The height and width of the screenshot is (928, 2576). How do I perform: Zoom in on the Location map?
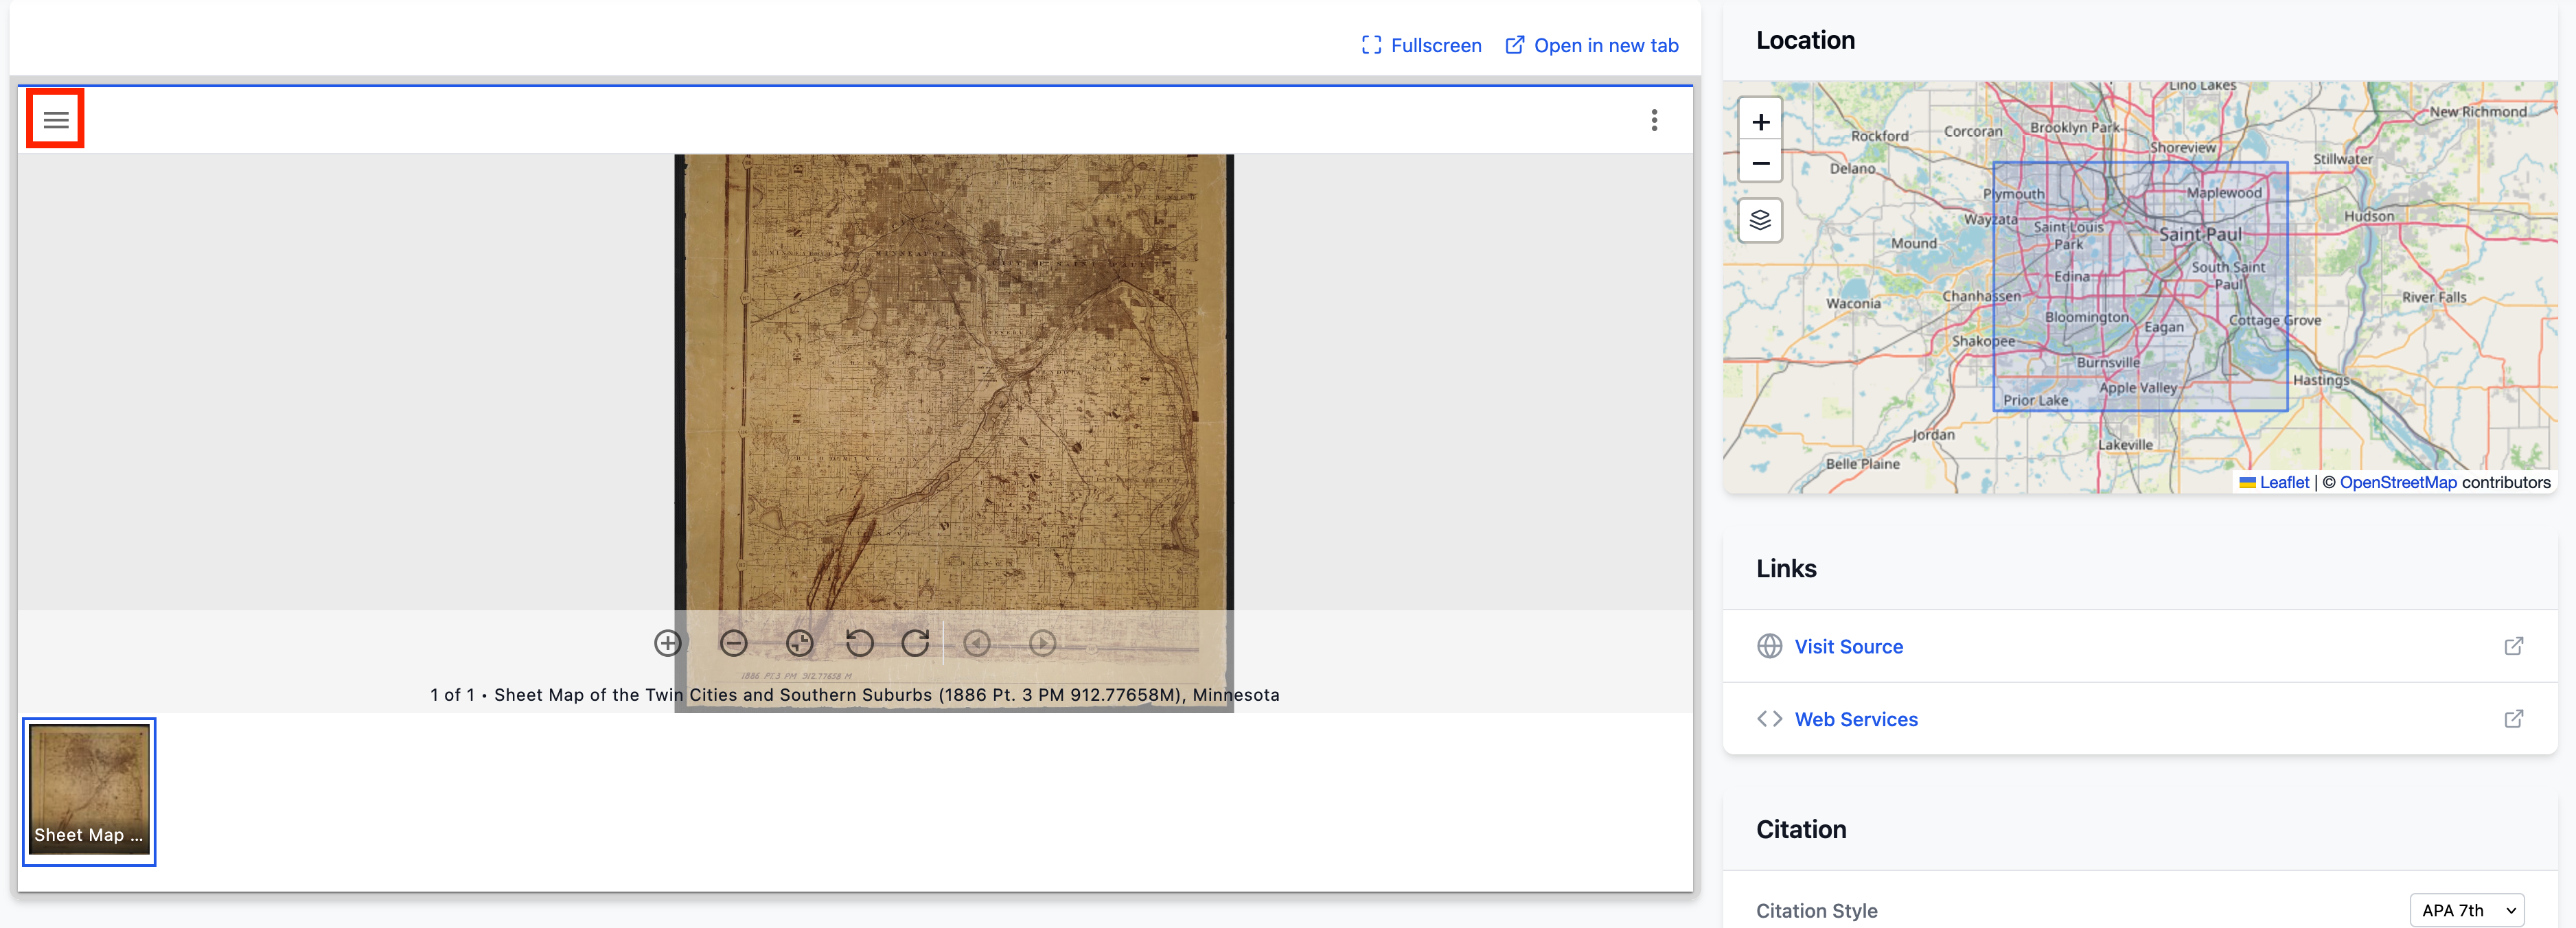pyautogui.click(x=1760, y=122)
